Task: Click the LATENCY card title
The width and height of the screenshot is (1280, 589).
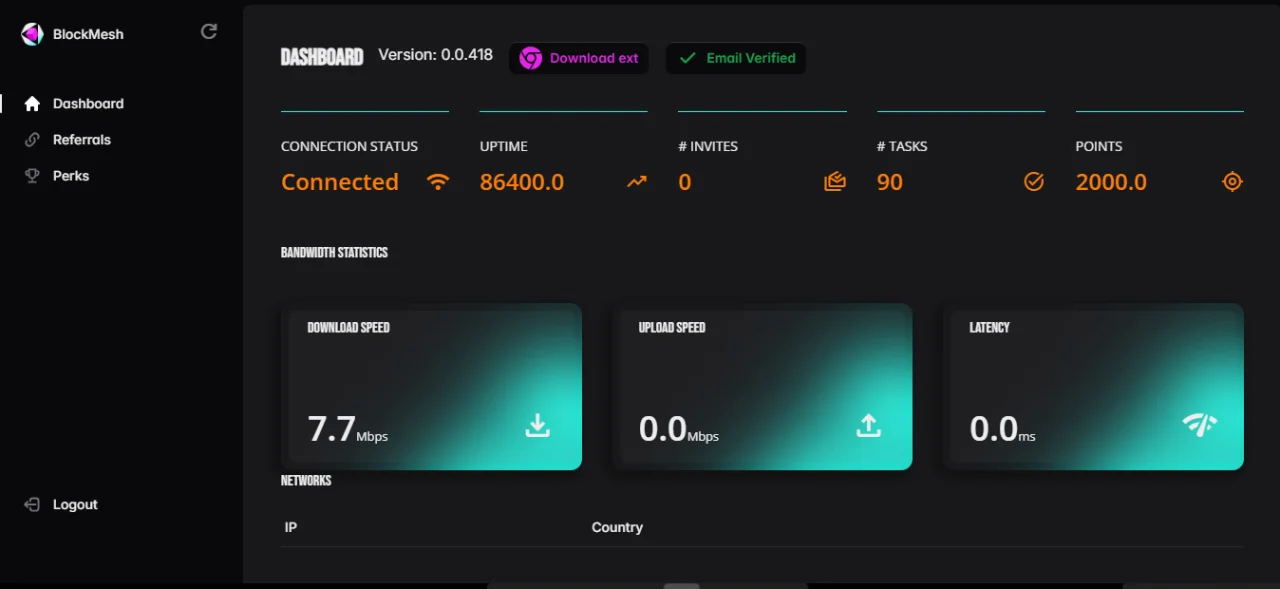Action: coord(990,327)
